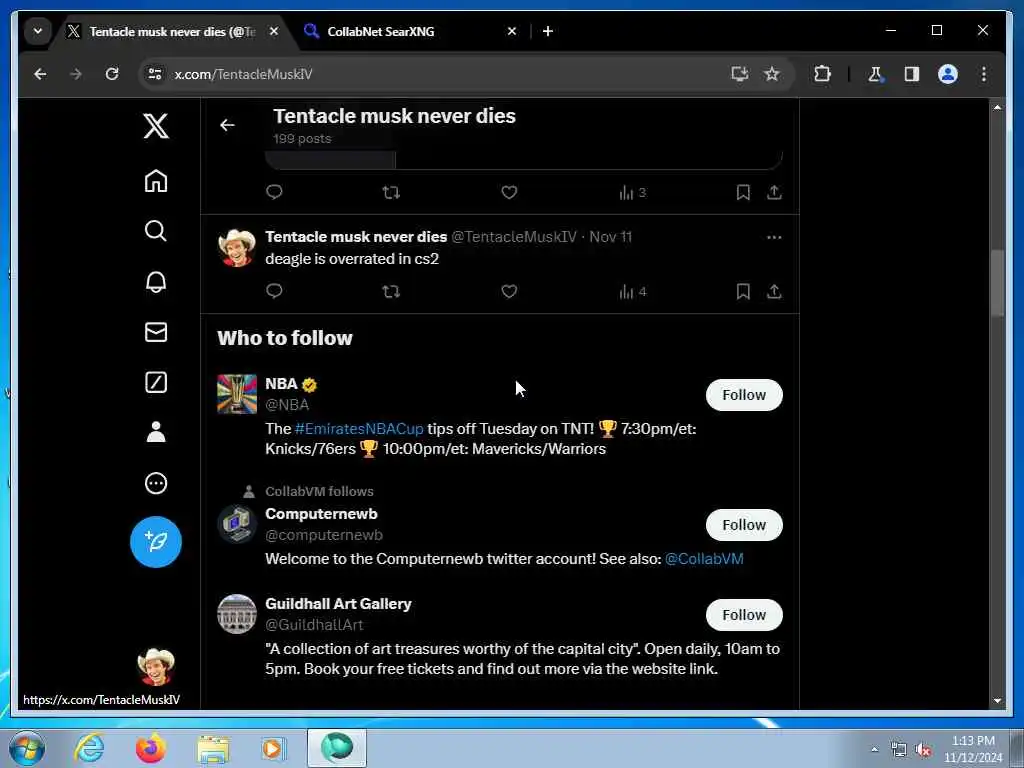Screen dimensions: 1024x768
Task: Reply to the post with 3 views
Action: click(x=274, y=191)
